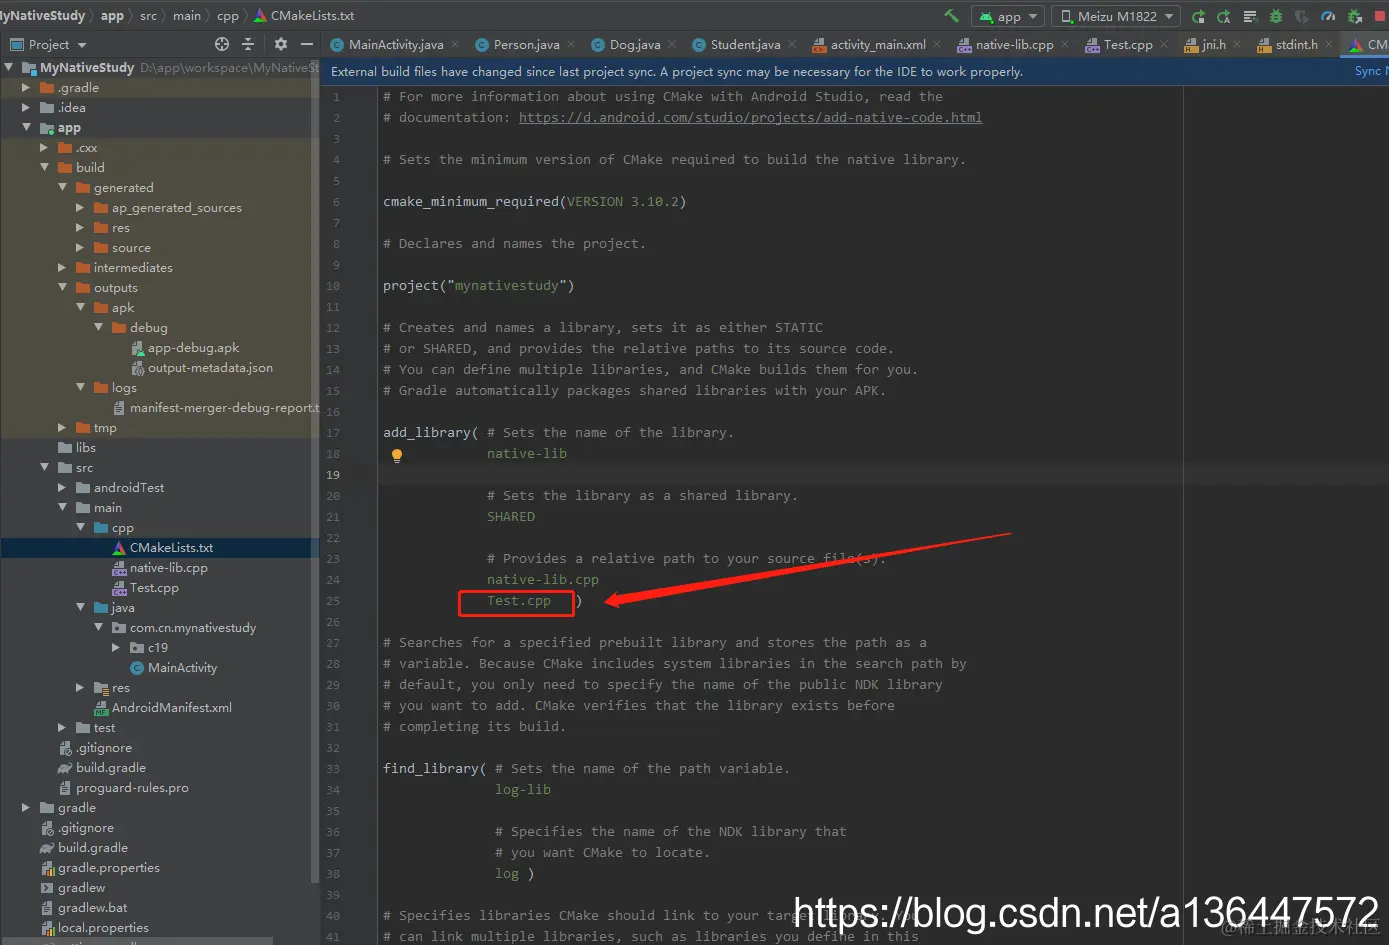This screenshot has width=1389, height=945.
Task: Close the jni.h tab
Action: (x=1237, y=44)
